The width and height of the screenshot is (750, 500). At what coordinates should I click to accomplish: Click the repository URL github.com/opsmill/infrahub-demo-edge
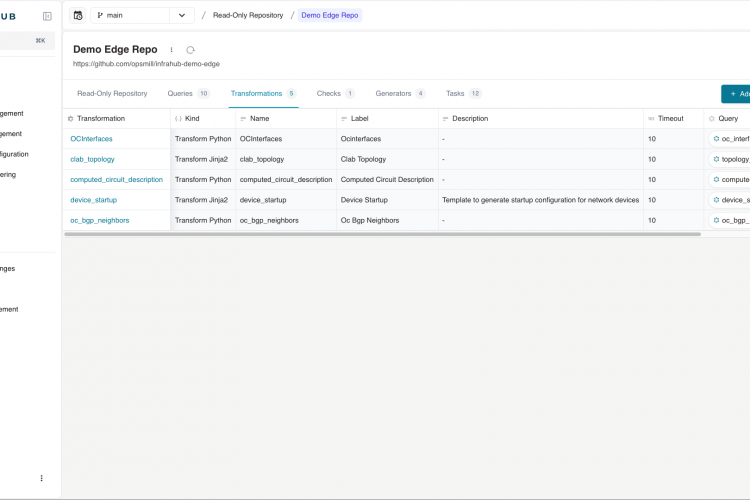(146, 64)
